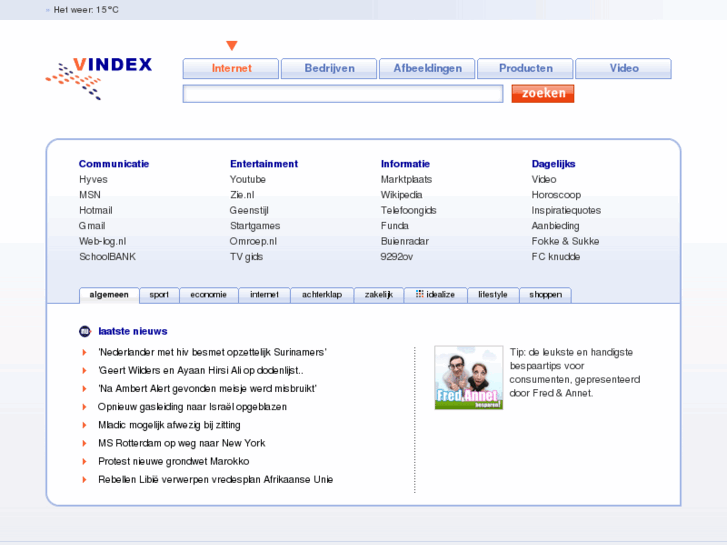This screenshot has height=545, width=727.
Task: Open Mladic afwezig bij zitting headline
Action: click(169, 425)
